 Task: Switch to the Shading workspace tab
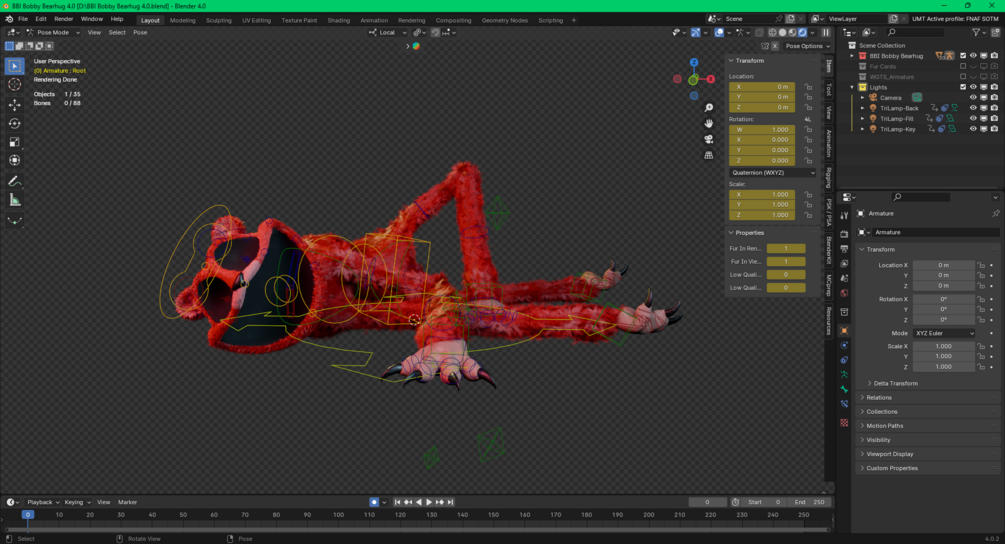pos(338,20)
